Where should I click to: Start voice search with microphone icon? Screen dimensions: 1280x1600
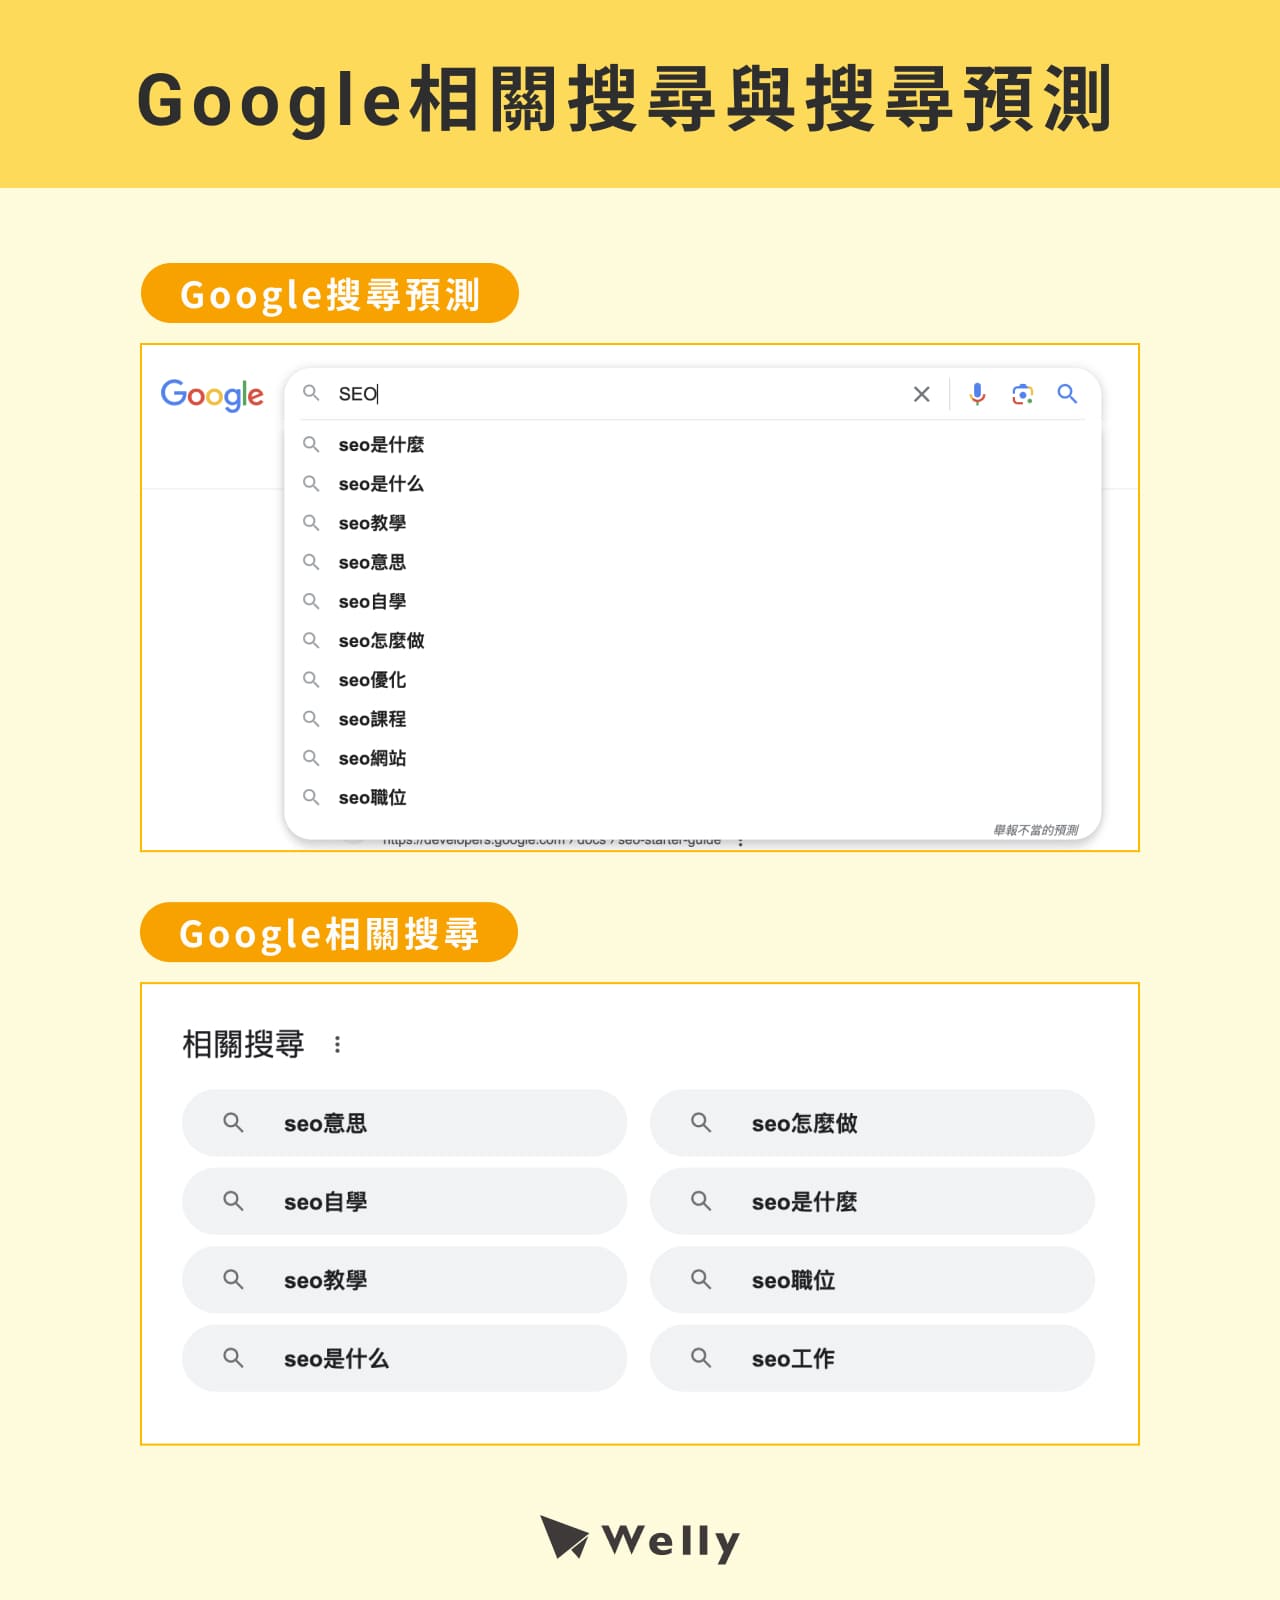click(977, 394)
